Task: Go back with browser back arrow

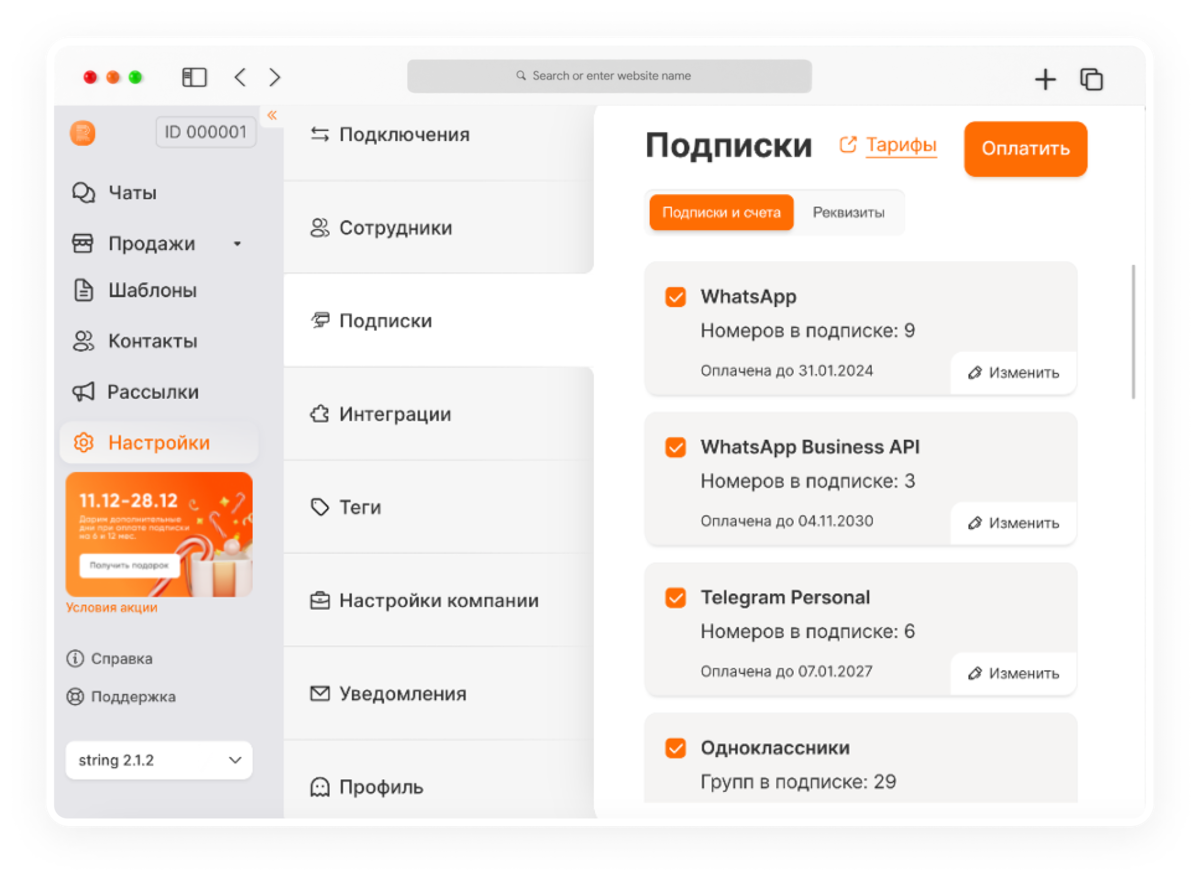Action: coord(240,77)
